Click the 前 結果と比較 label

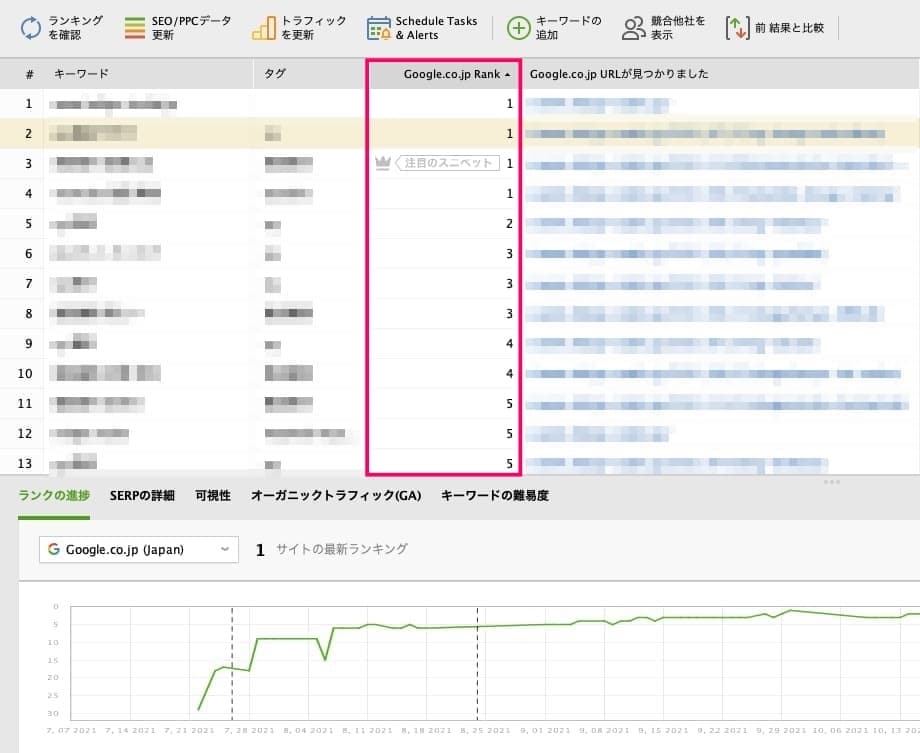(789, 28)
